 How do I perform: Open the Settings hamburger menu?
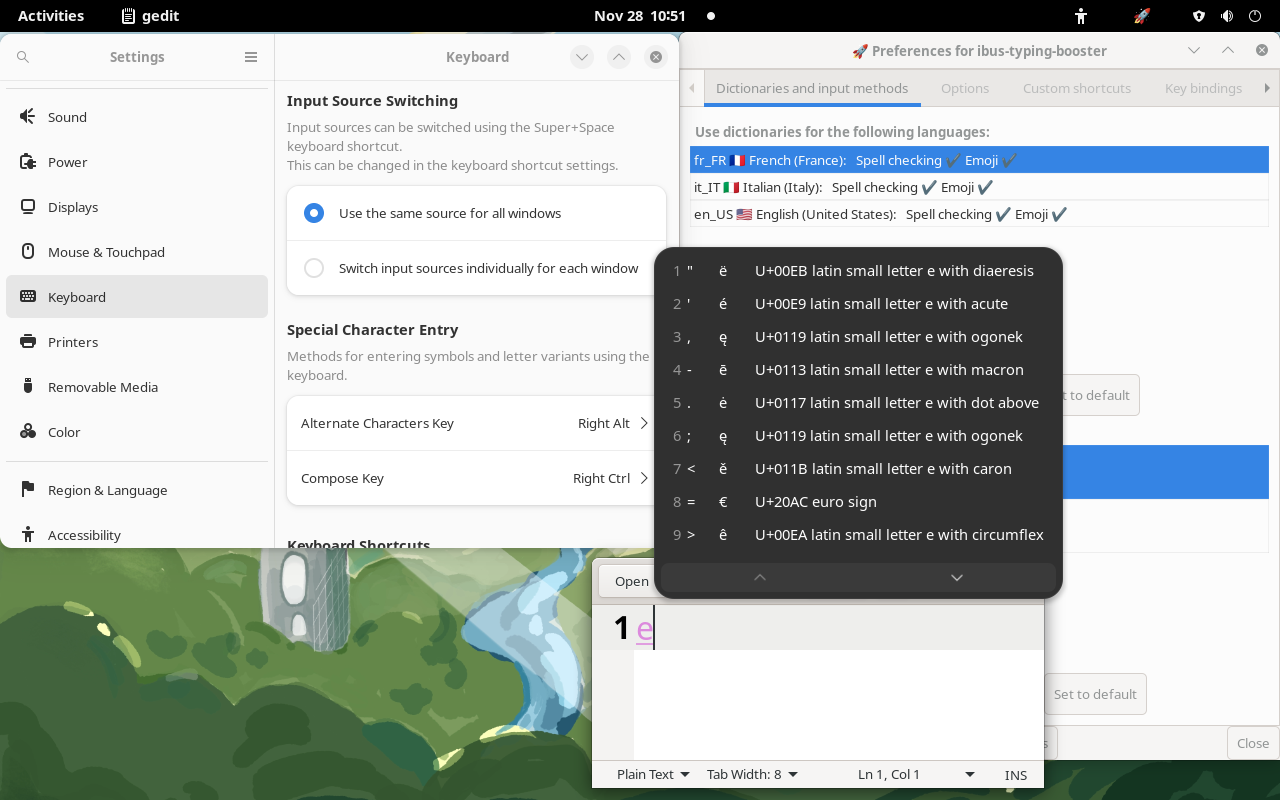(251, 56)
